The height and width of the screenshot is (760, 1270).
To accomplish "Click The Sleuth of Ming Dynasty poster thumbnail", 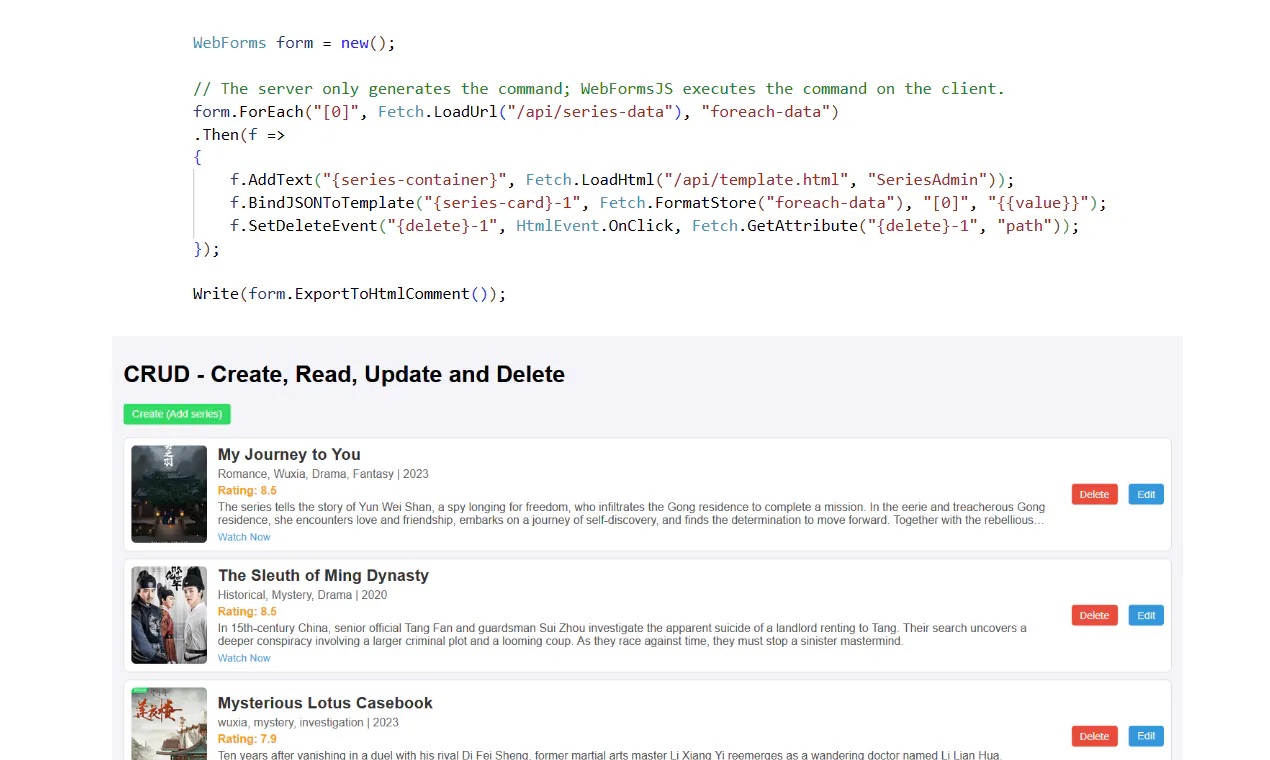I will pyautogui.click(x=169, y=615).
